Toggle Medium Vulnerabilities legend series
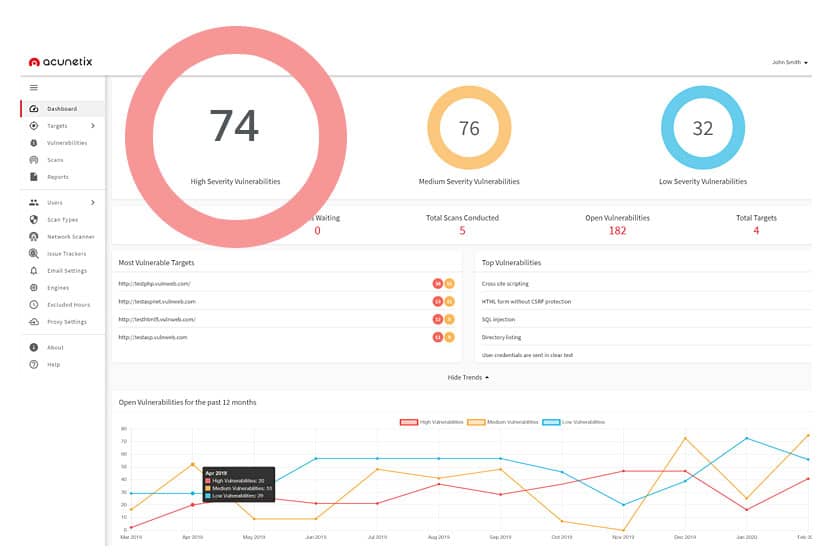The image size is (830, 559). 503,422
